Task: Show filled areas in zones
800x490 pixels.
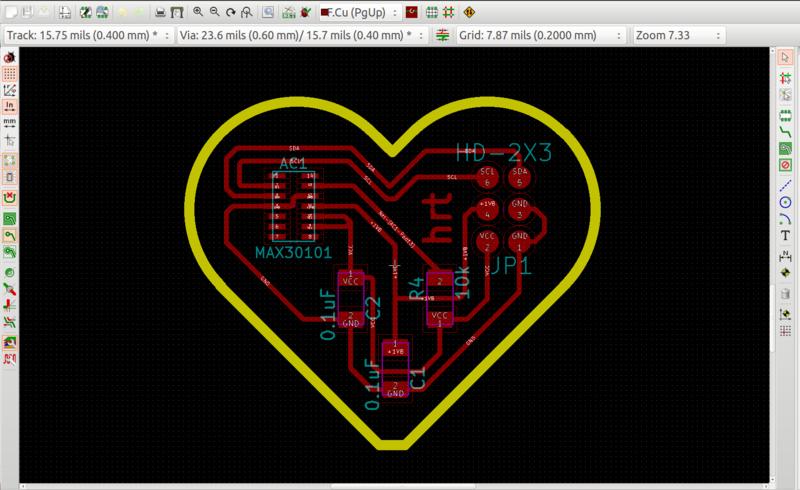Action: (x=9, y=218)
